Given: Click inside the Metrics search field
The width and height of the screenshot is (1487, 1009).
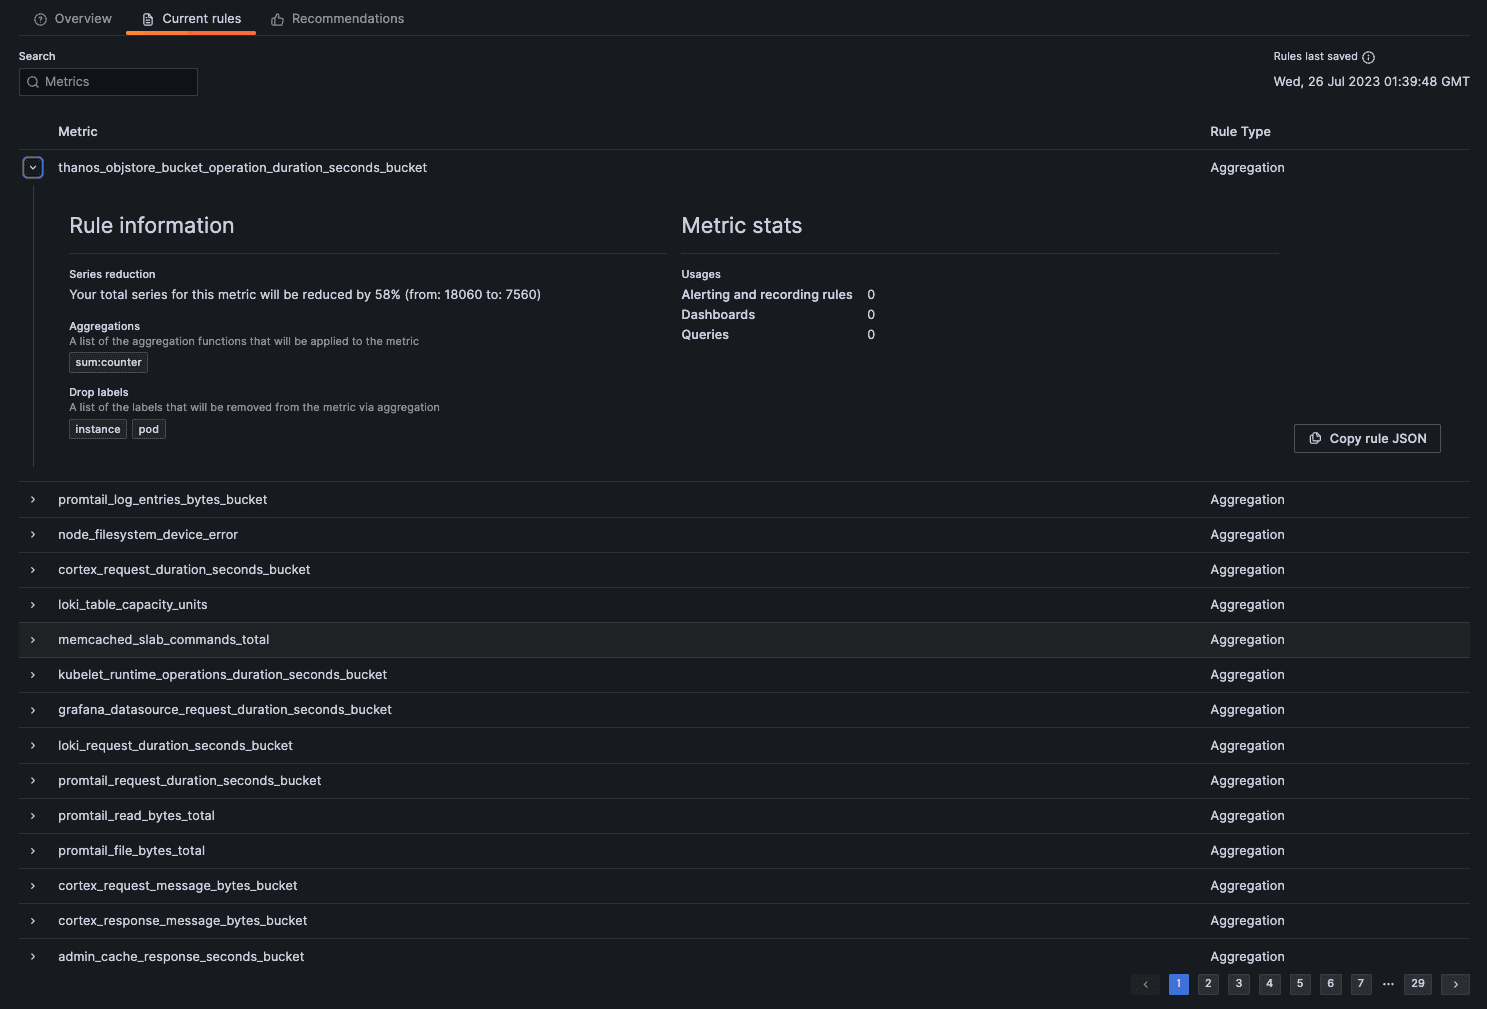Looking at the screenshot, I should [x=108, y=81].
